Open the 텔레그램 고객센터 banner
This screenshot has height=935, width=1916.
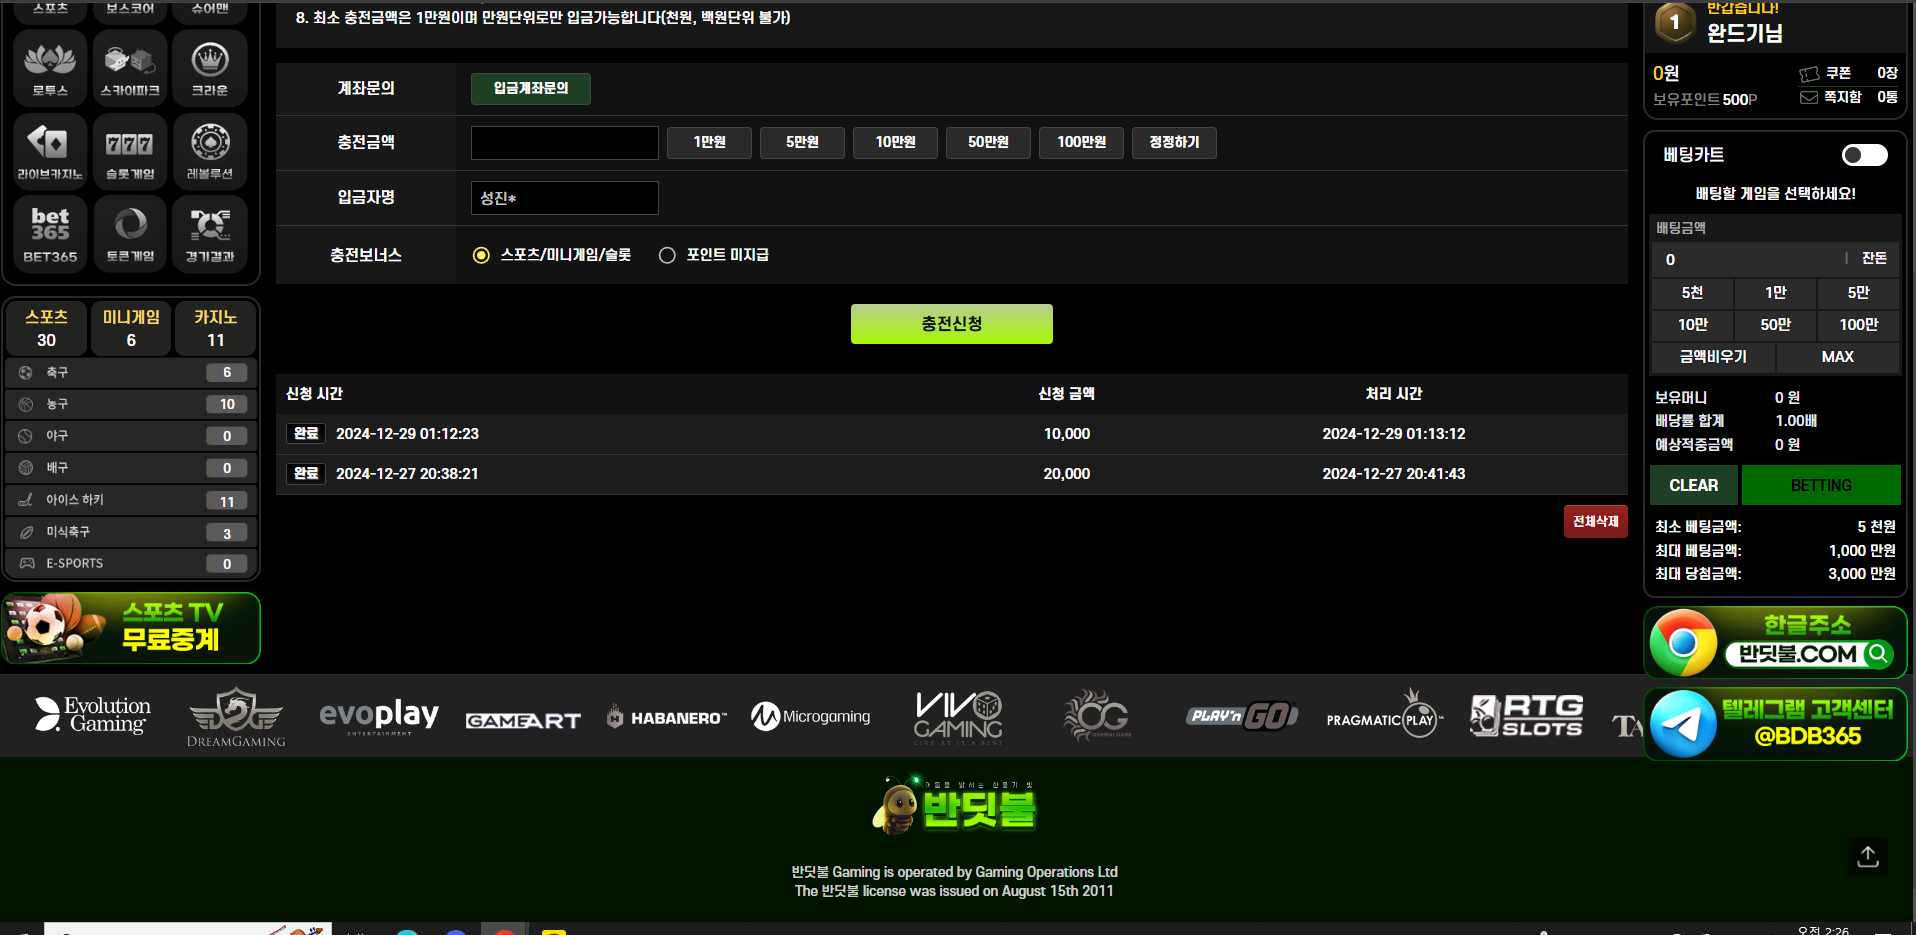[x=1776, y=724]
